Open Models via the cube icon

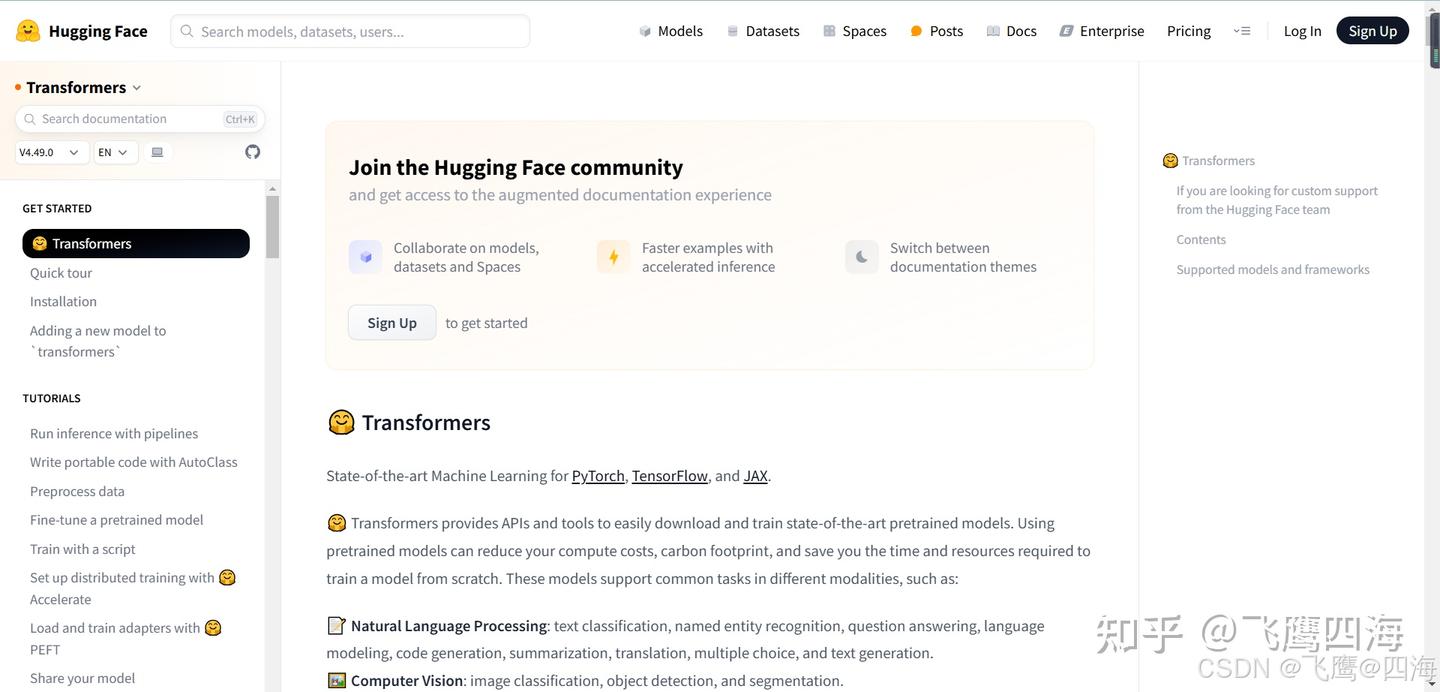pos(644,30)
